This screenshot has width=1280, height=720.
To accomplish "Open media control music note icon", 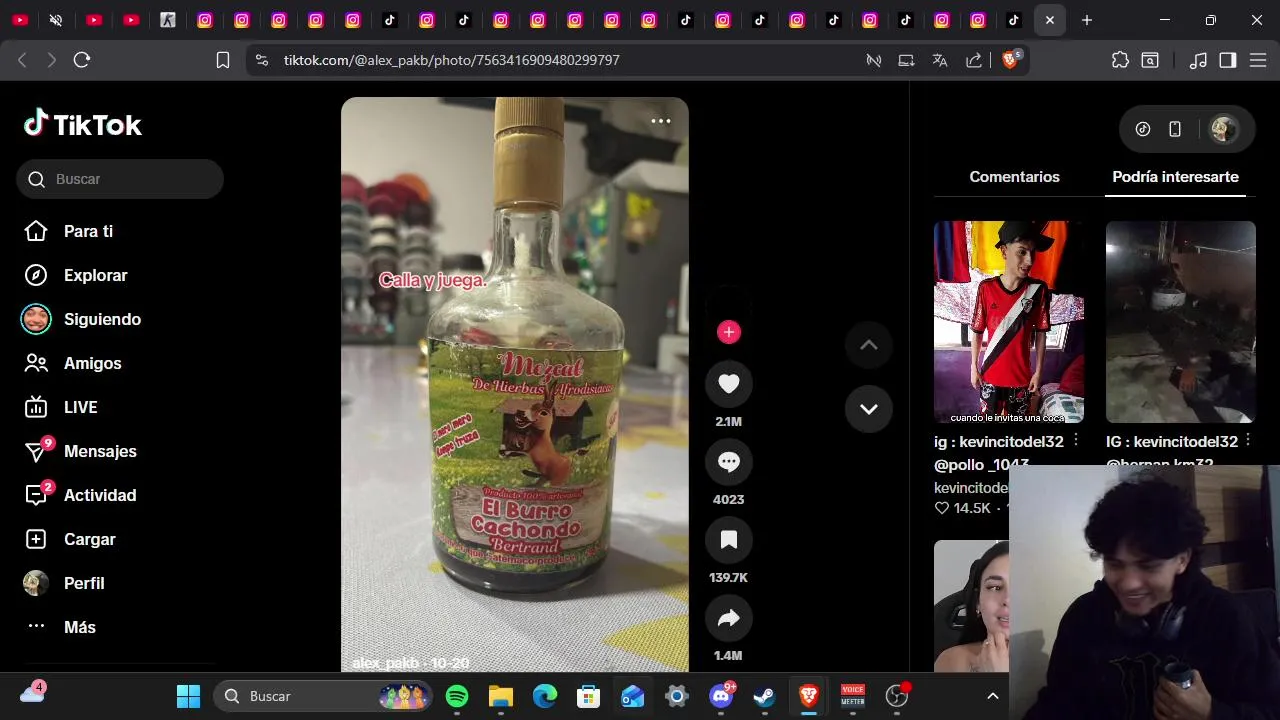I will [x=1198, y=60].
